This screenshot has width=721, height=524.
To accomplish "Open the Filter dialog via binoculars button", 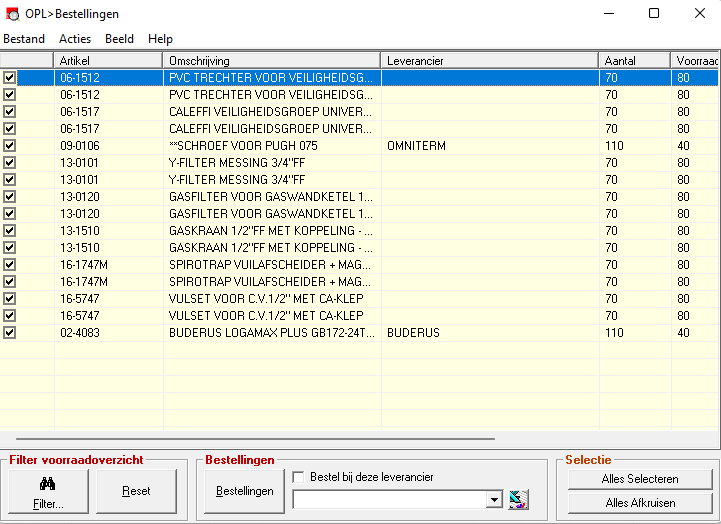I will (48, 491).
